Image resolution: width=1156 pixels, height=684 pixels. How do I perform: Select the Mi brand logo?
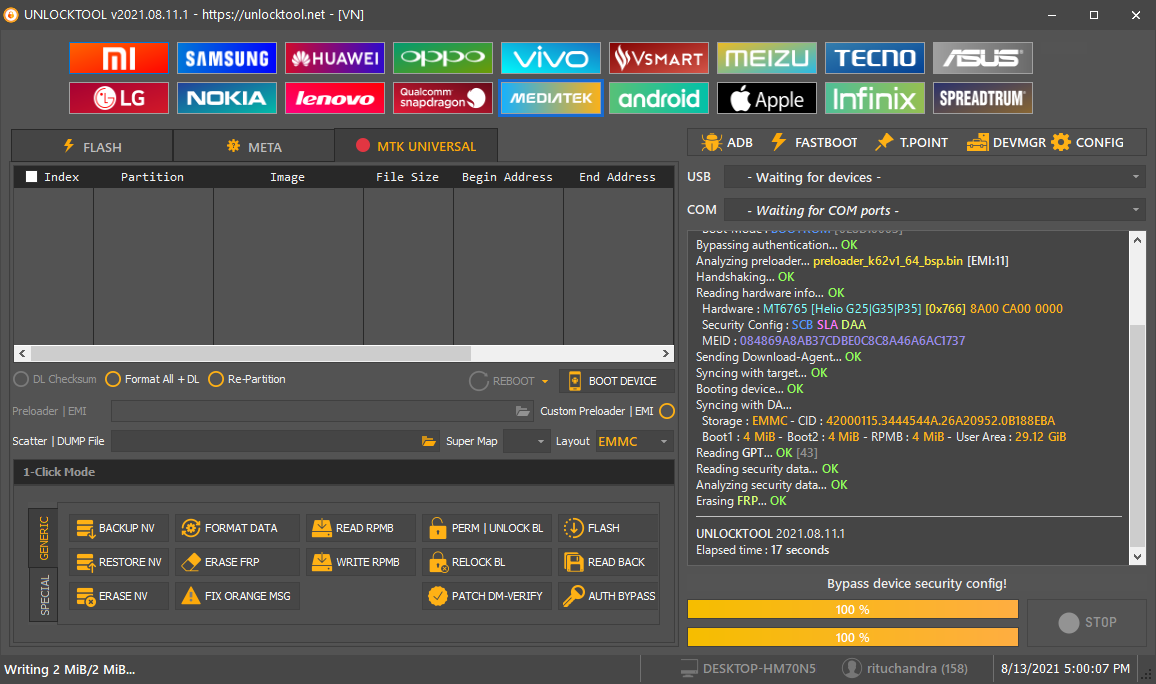point(119,58)
